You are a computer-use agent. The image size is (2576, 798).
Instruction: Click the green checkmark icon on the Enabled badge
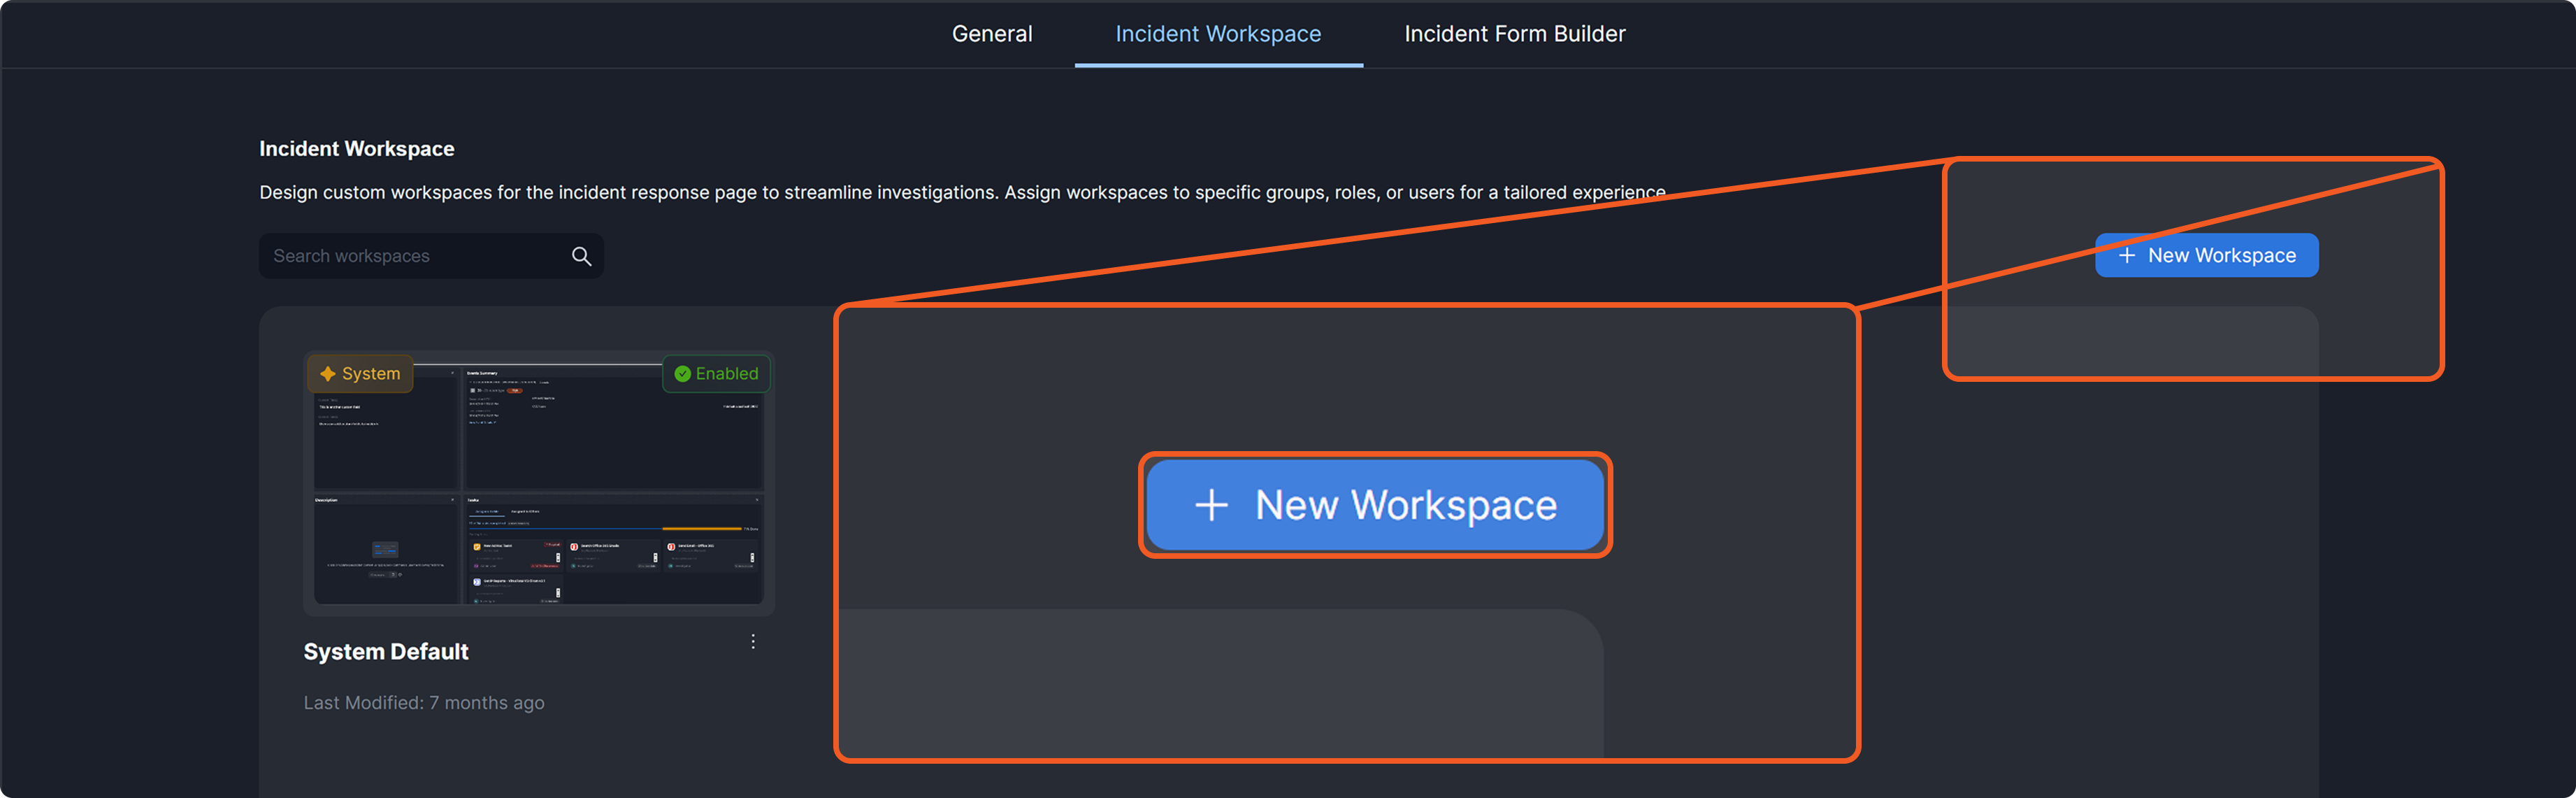coord(682,373)
